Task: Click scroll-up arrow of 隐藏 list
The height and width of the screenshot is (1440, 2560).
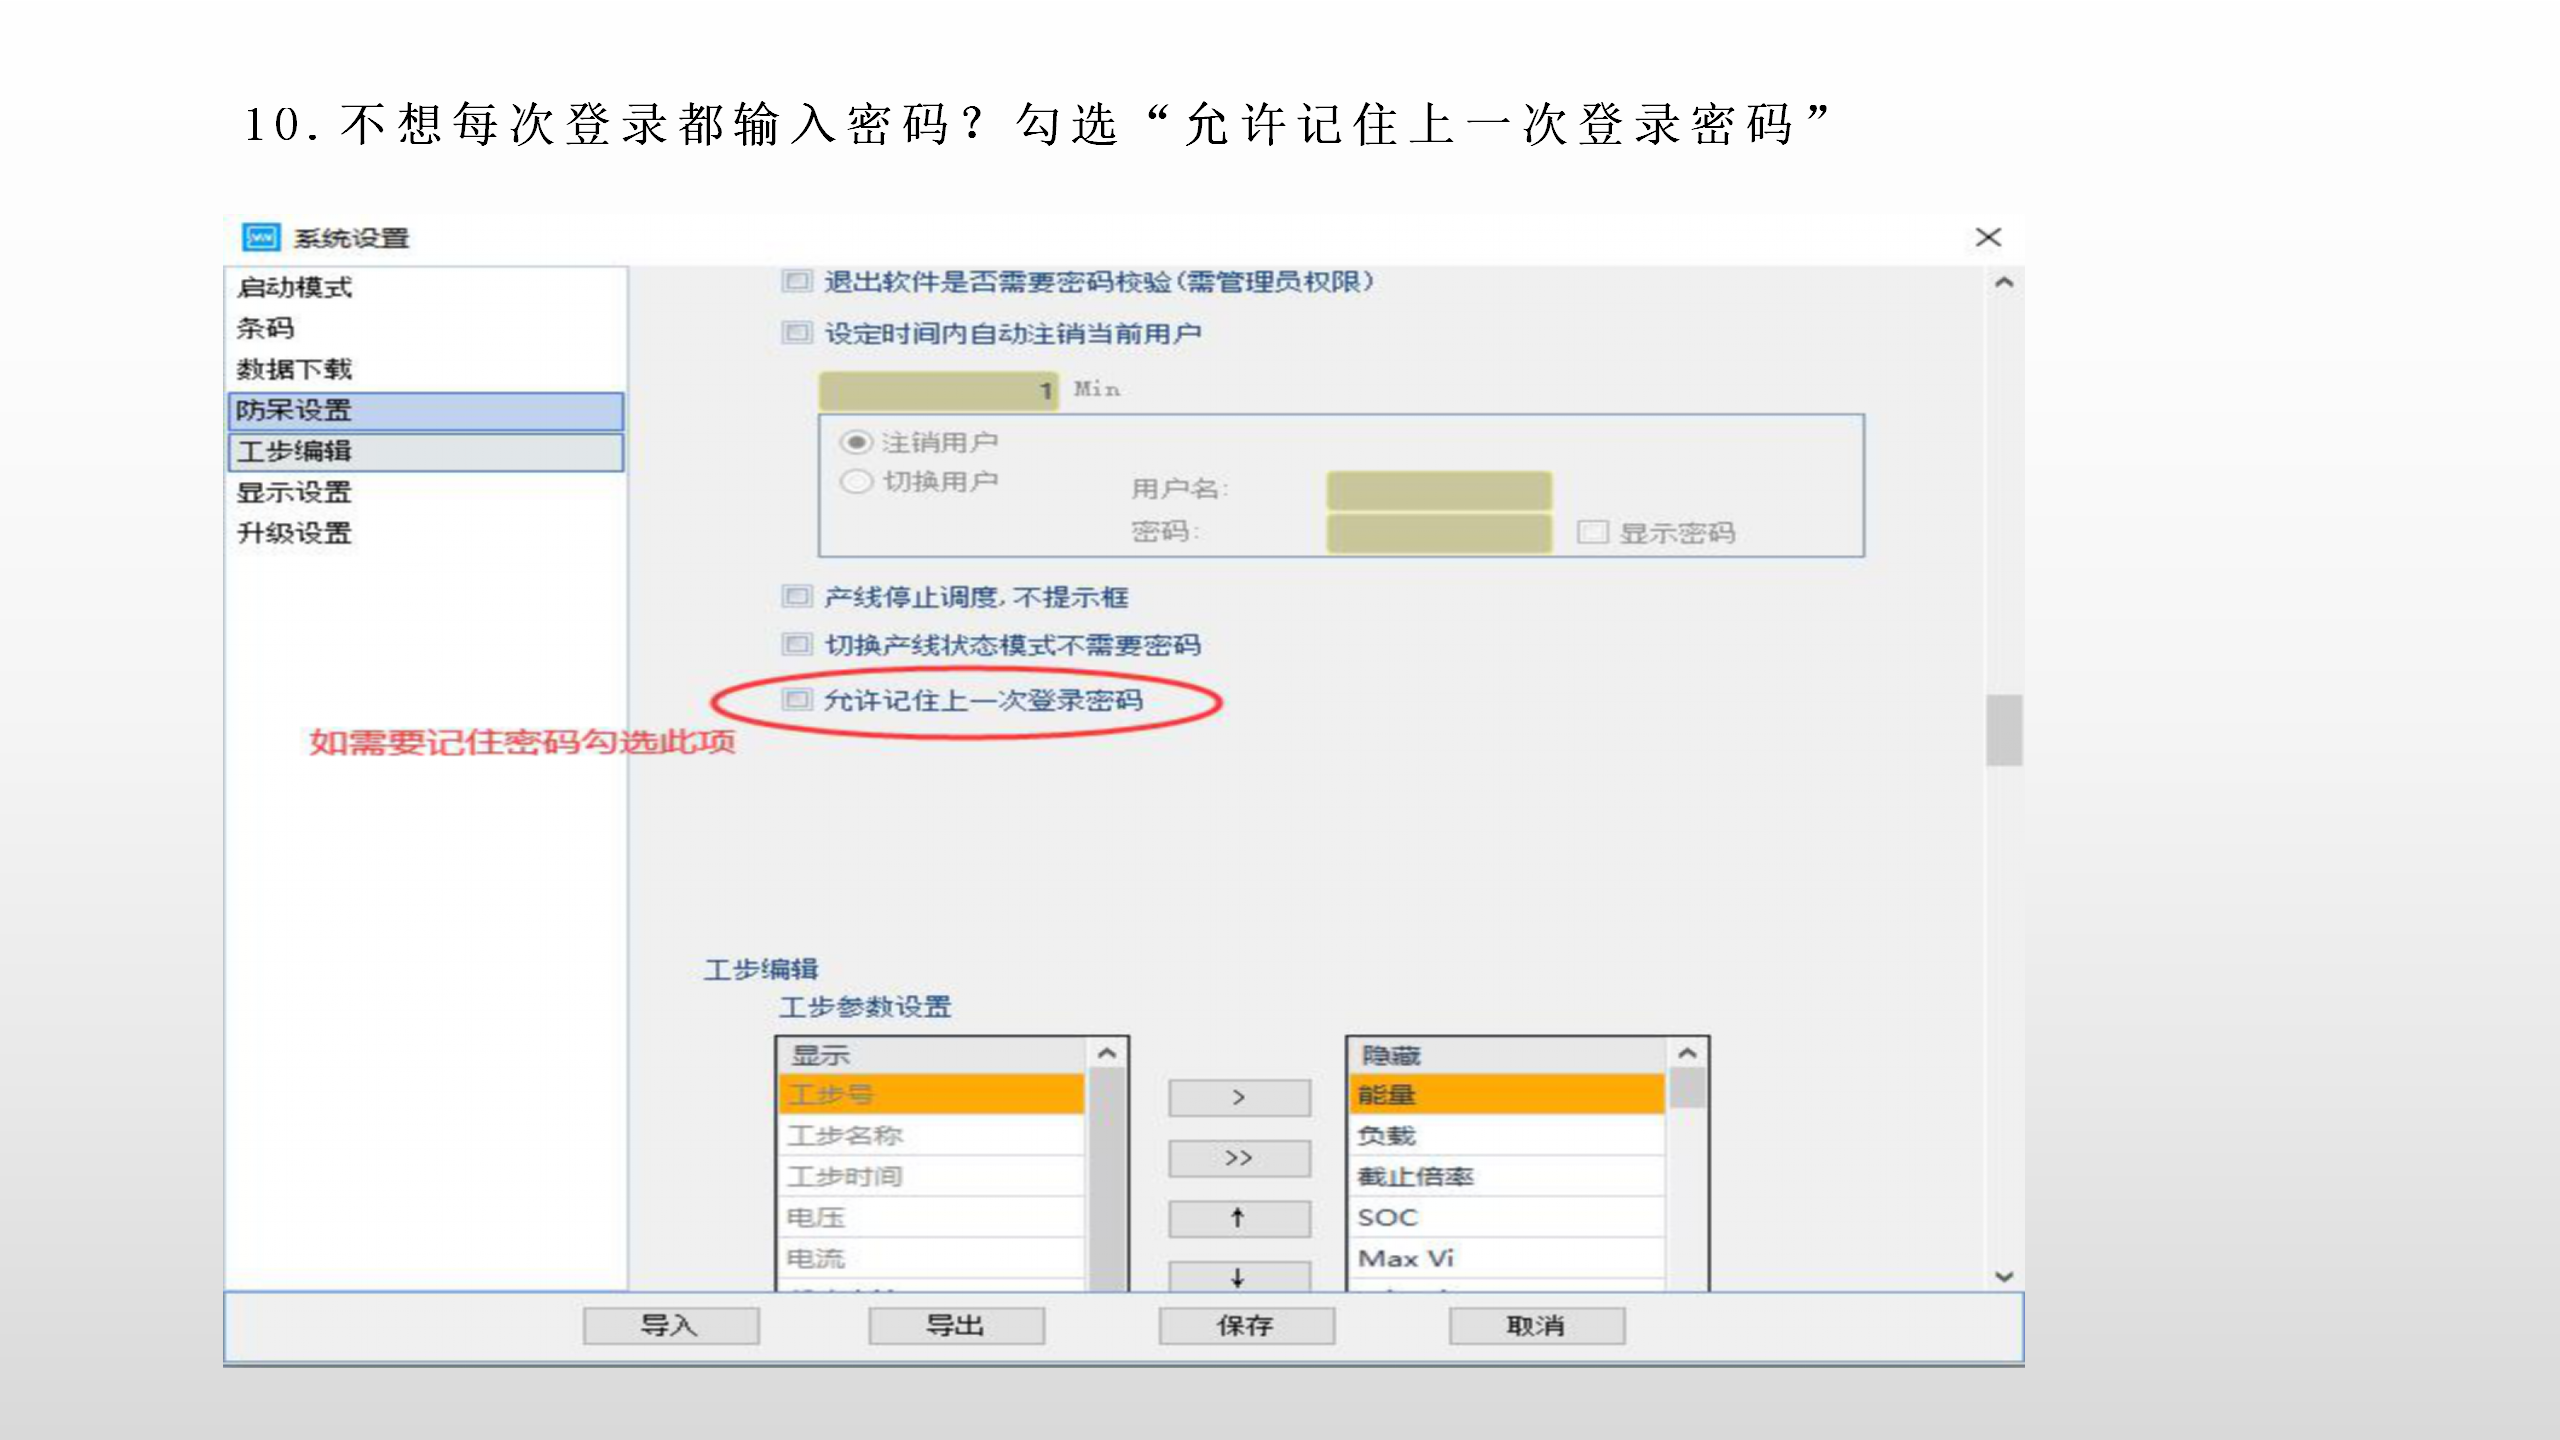Action: [x=1687, y=1053]
